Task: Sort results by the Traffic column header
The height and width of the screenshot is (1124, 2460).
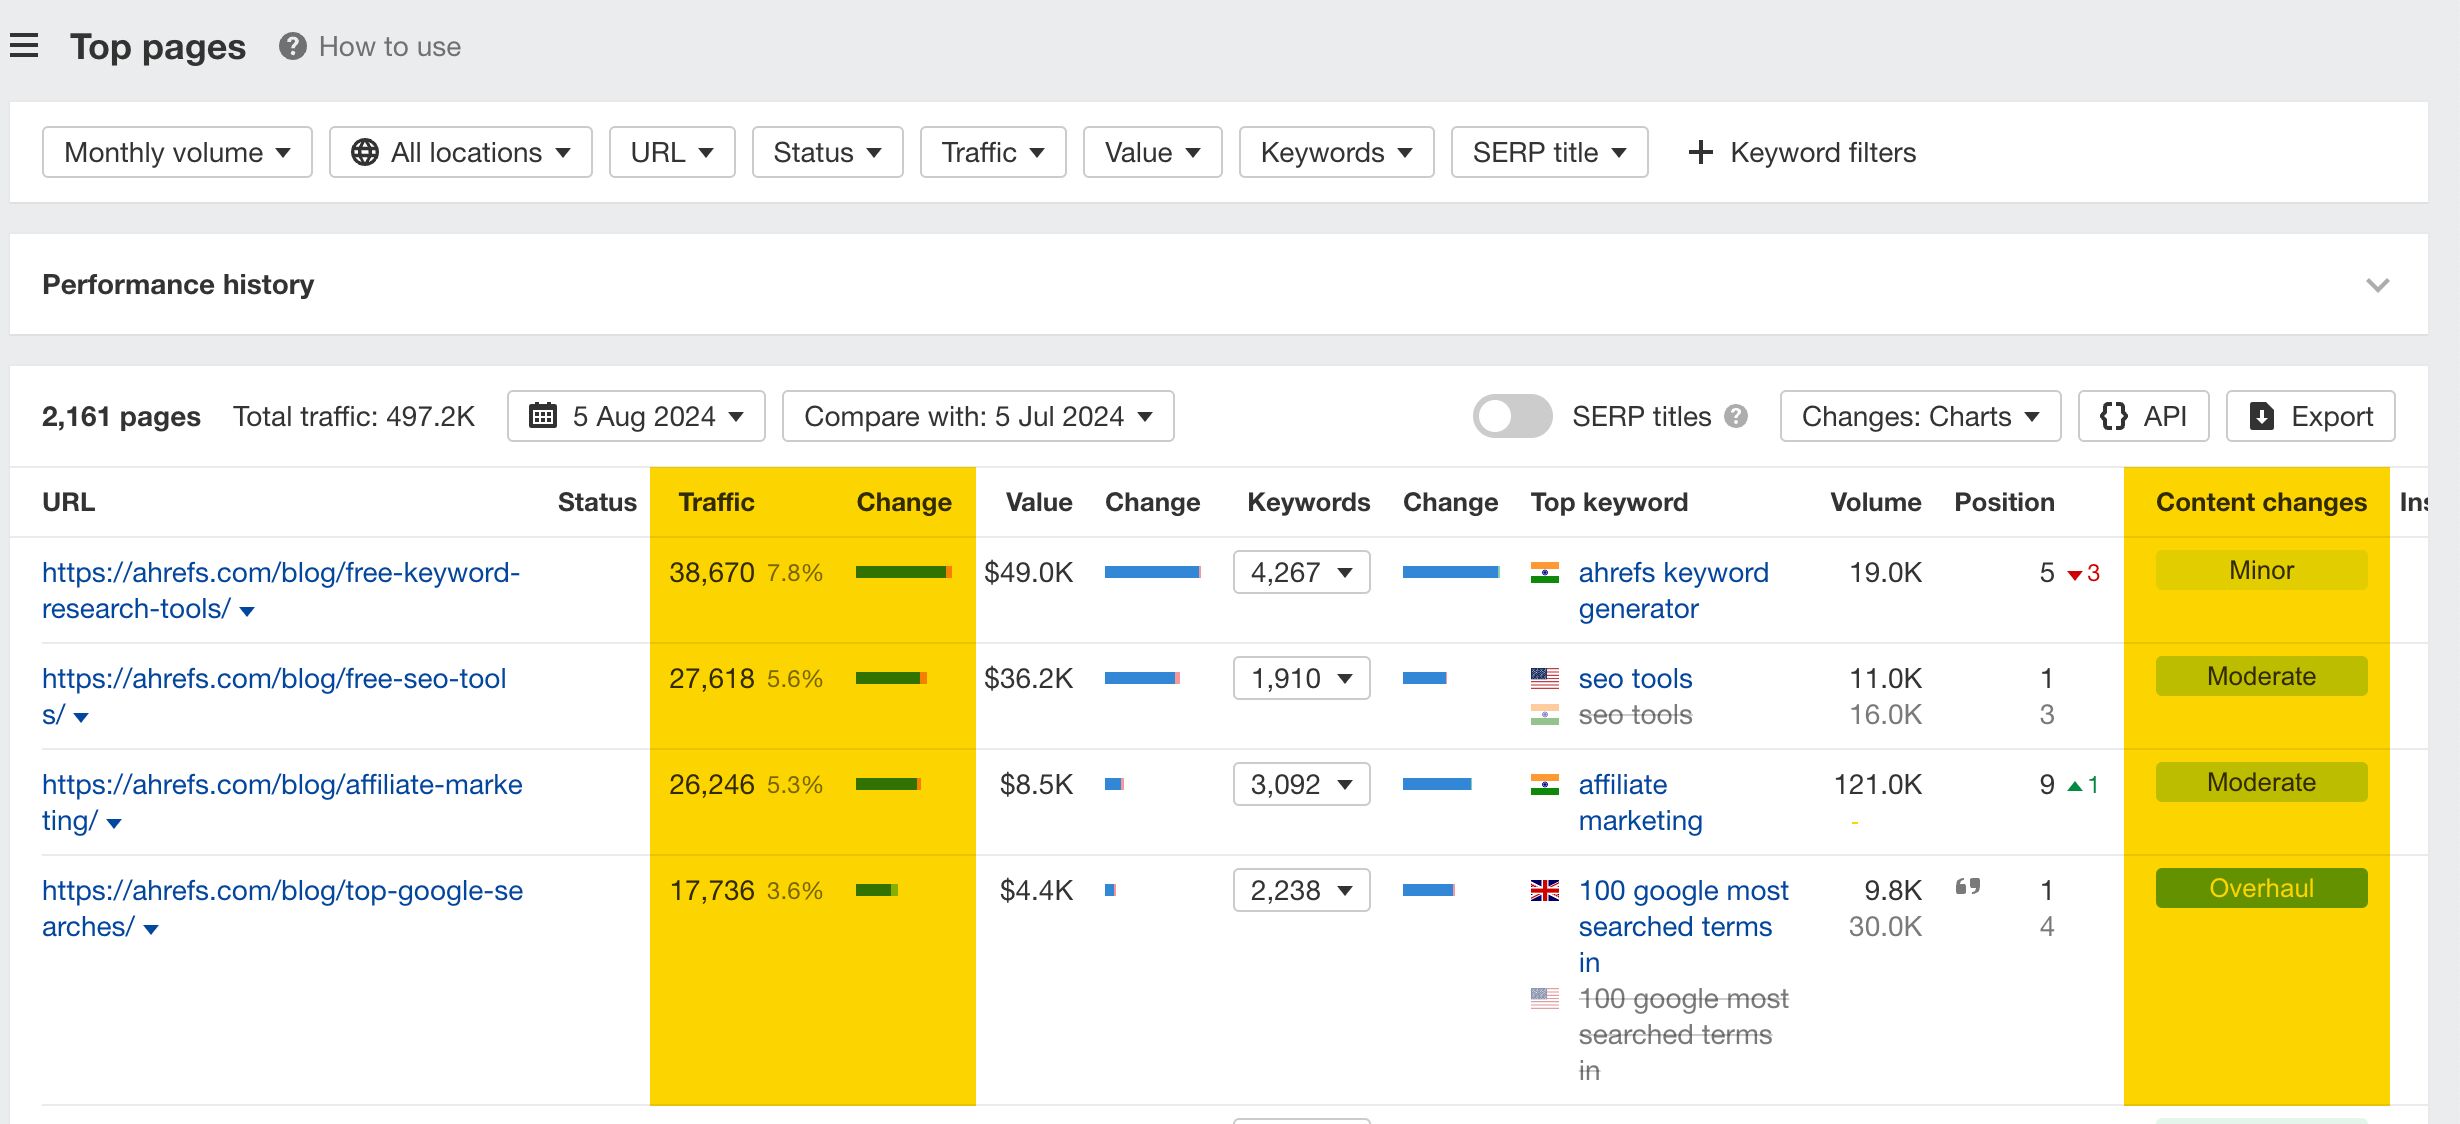Action: coord(716,502)
